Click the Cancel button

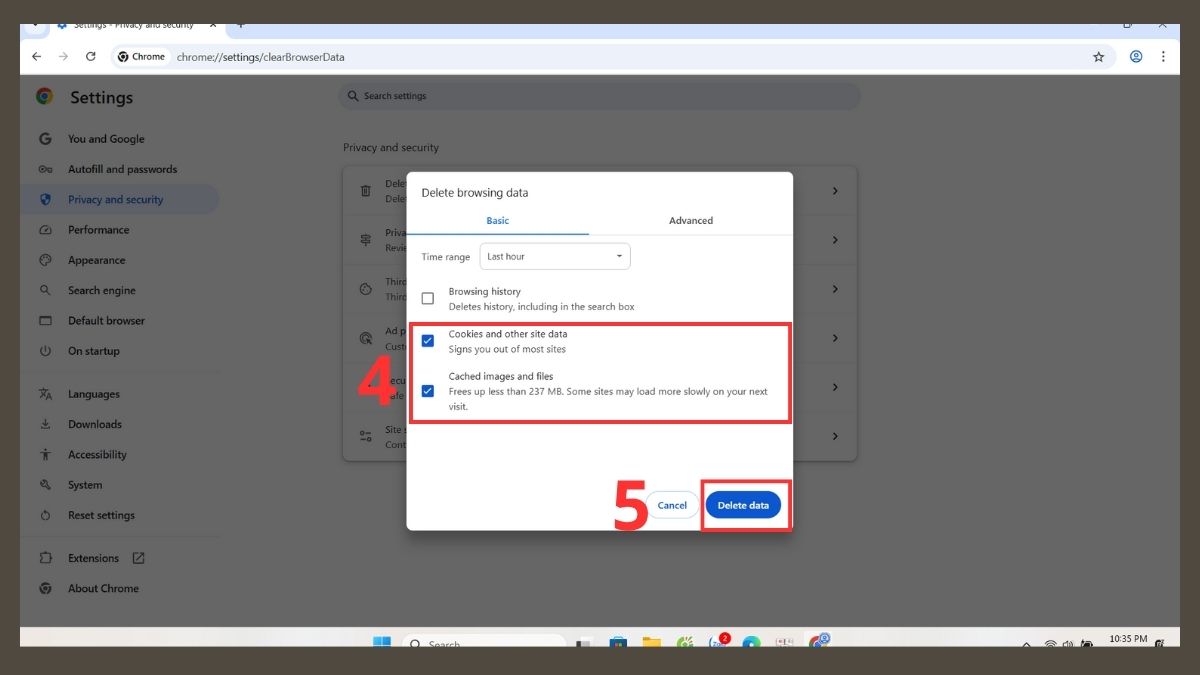[672, 505]
